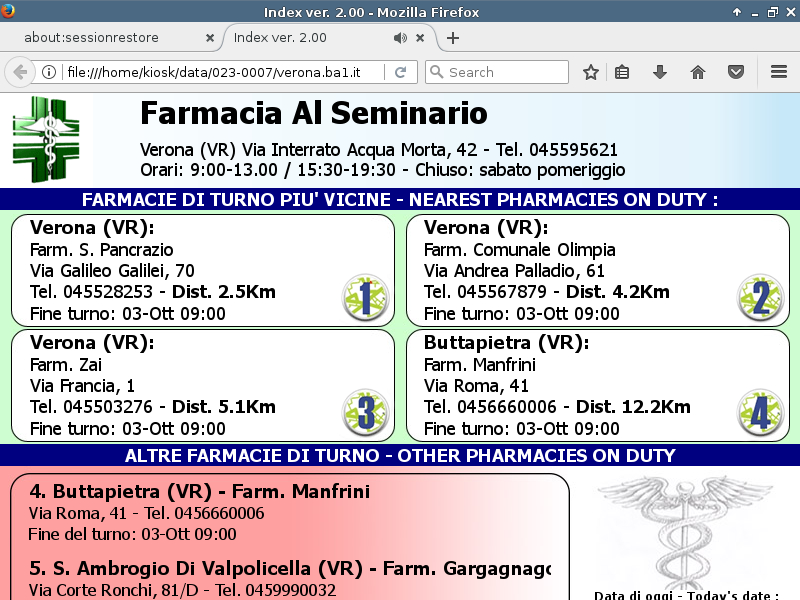Click the bookmark star icon

point(591,72)
